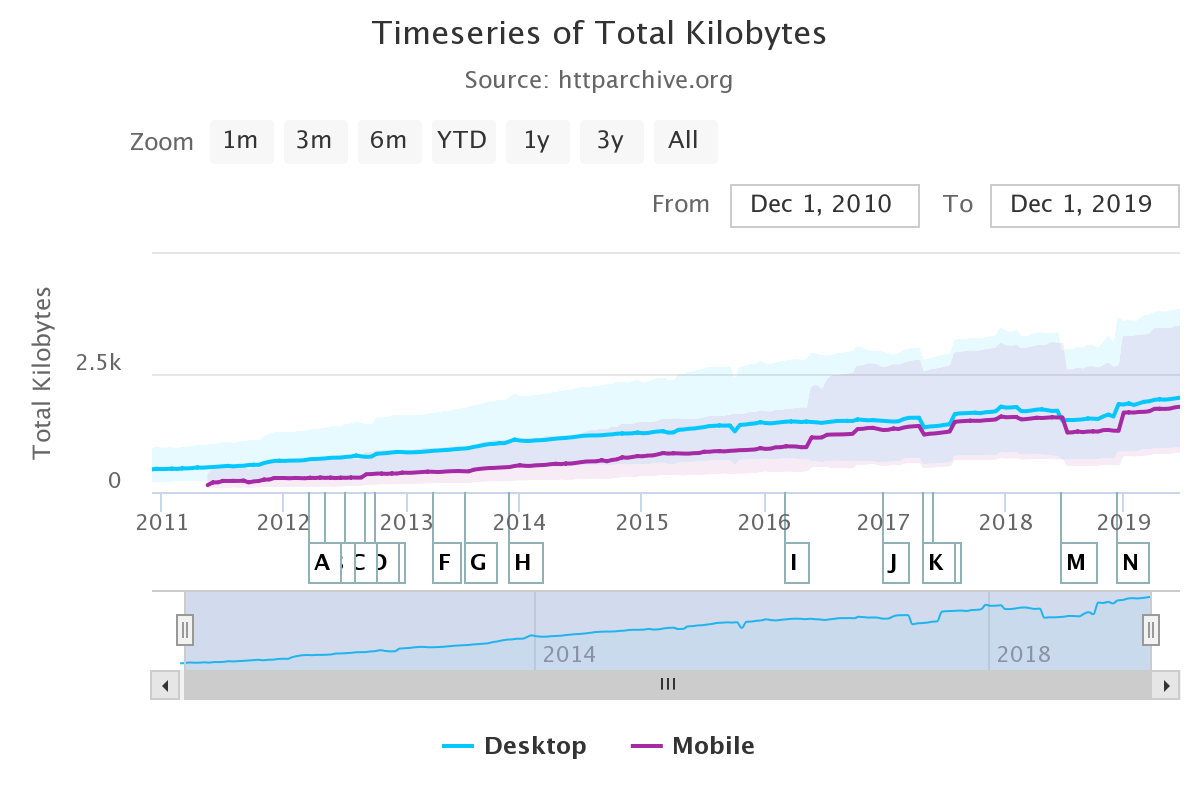
Task: Show All data range
Action: (685, 141)
